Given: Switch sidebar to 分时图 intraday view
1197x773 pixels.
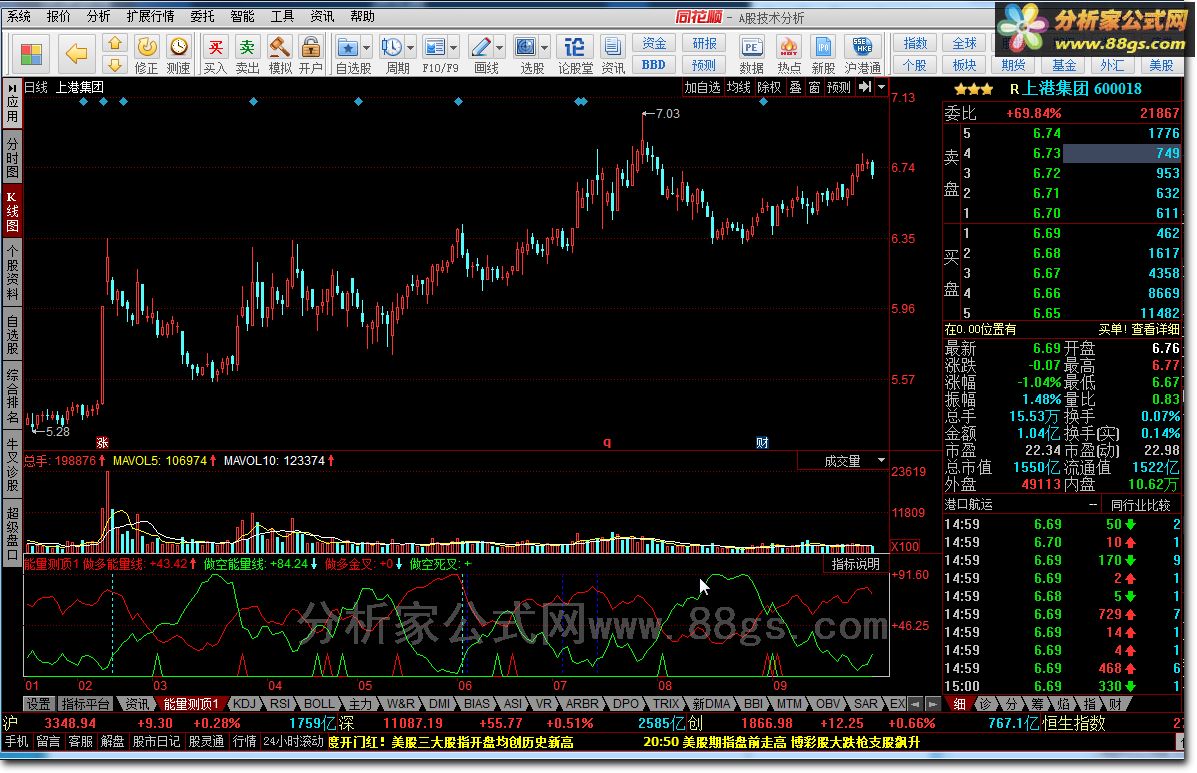Looking at the screenshot, I should point(12,156).
